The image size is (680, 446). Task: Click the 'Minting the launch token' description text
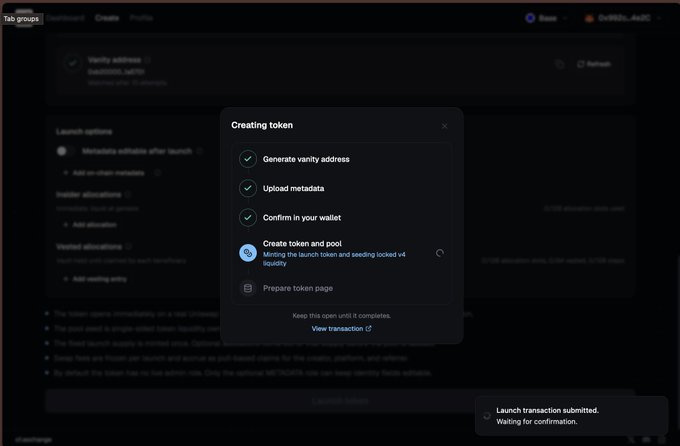pyautogui.click(x=334, y=259)
